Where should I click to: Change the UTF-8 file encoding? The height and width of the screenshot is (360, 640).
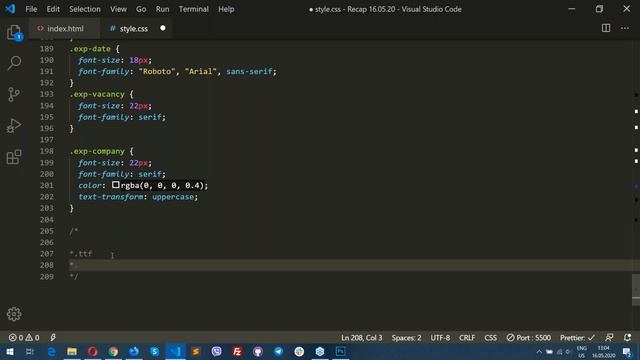coord(440,338)
